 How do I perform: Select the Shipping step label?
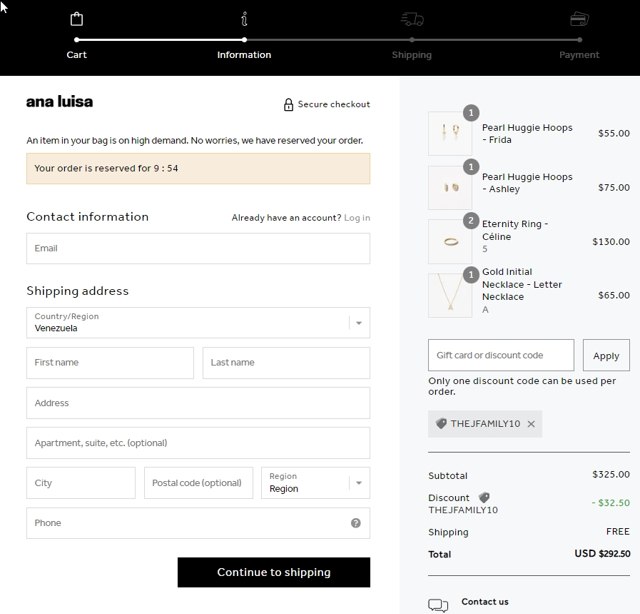point(412,55)
